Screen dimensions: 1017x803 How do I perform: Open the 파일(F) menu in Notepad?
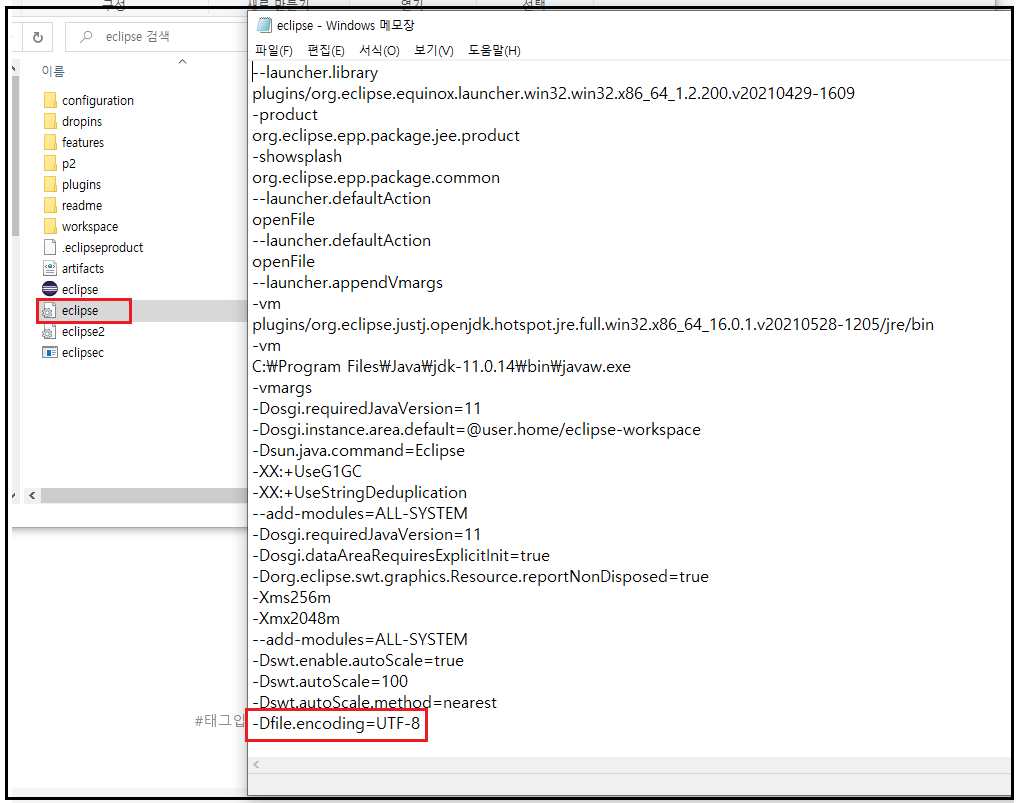(x=274, y=50)
